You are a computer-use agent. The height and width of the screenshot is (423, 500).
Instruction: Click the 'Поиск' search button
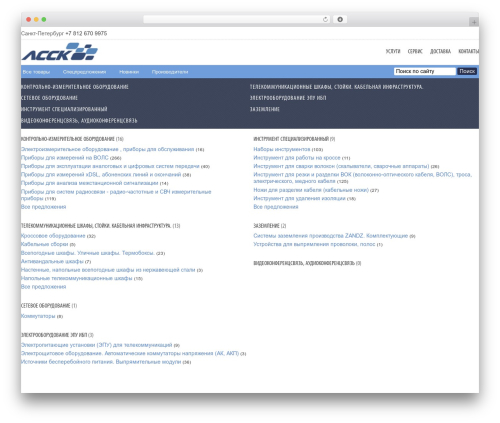pos(467,71)
